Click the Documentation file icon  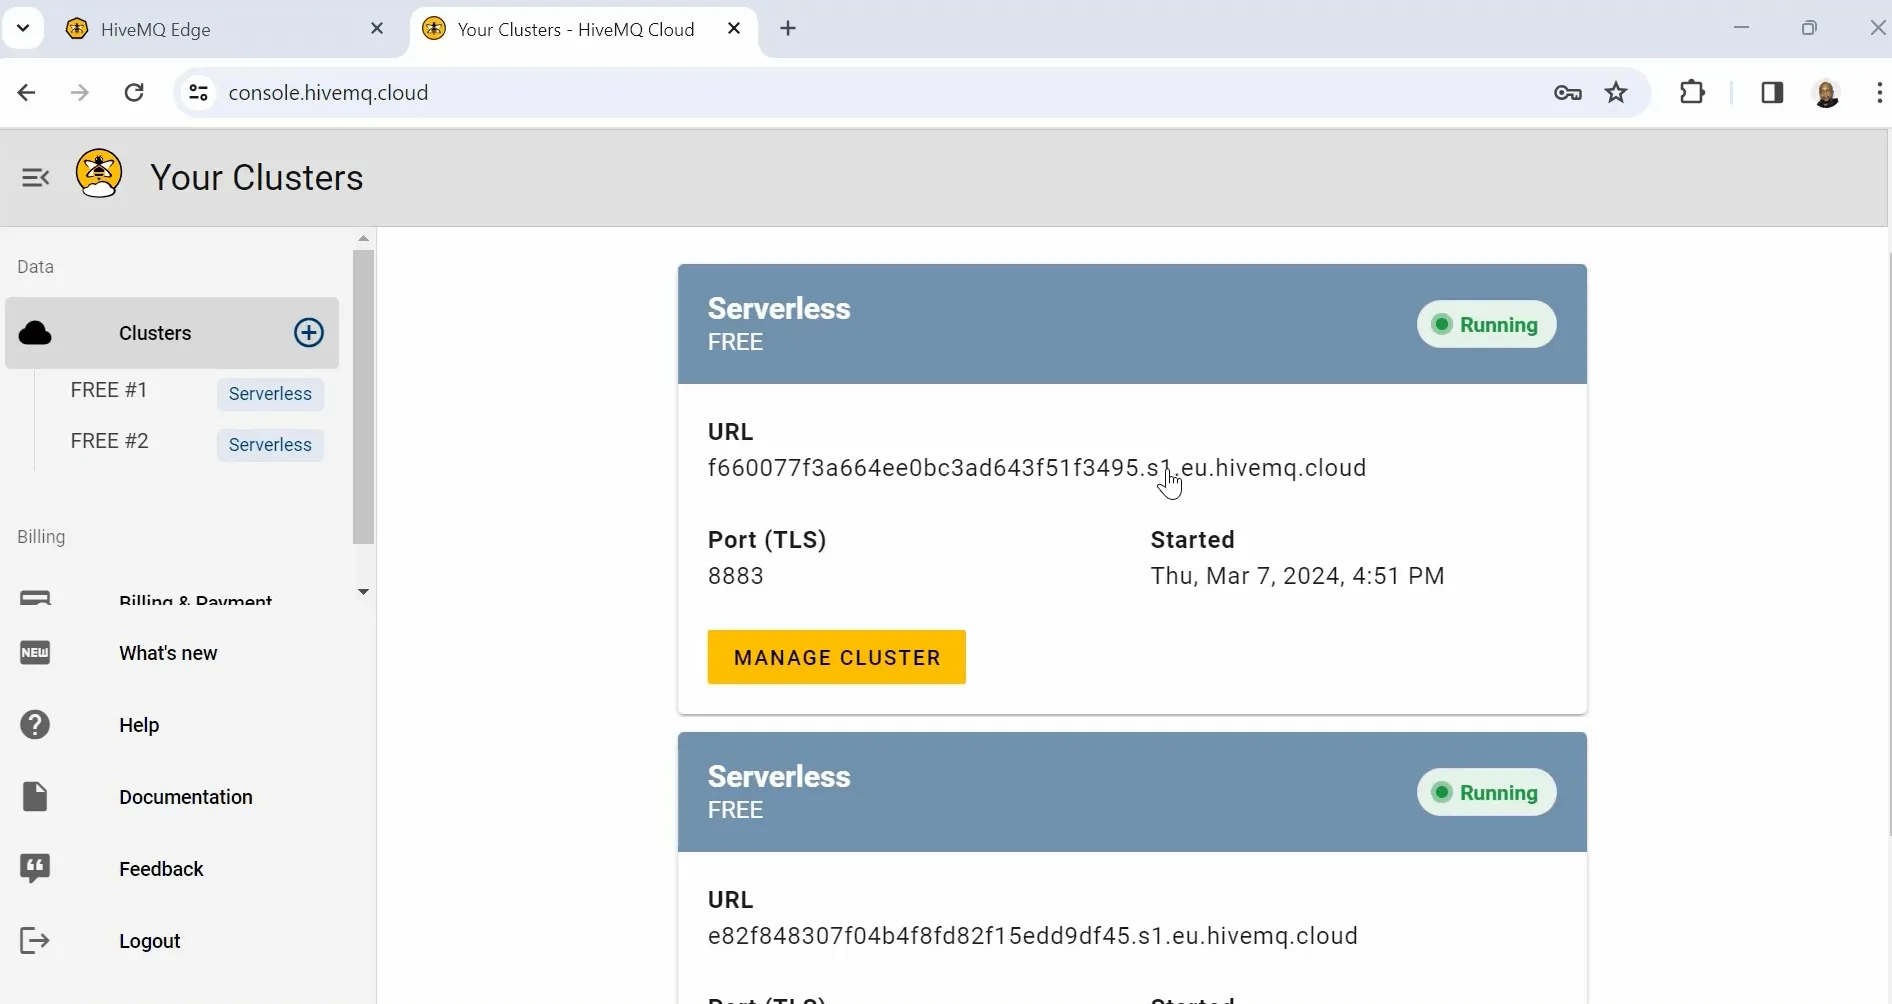[x=35, y=797]
